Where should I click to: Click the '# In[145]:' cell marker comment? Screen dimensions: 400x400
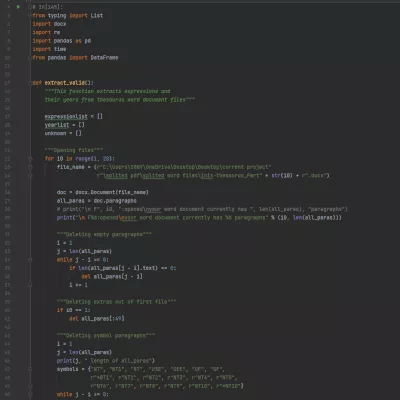(47, 7)
